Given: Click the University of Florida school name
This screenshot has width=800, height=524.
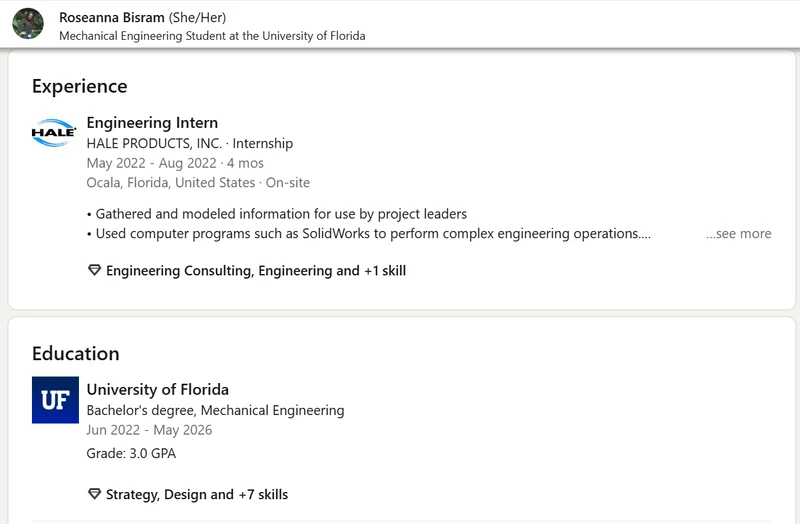Looking at the screenshot, I should [157, 390].
